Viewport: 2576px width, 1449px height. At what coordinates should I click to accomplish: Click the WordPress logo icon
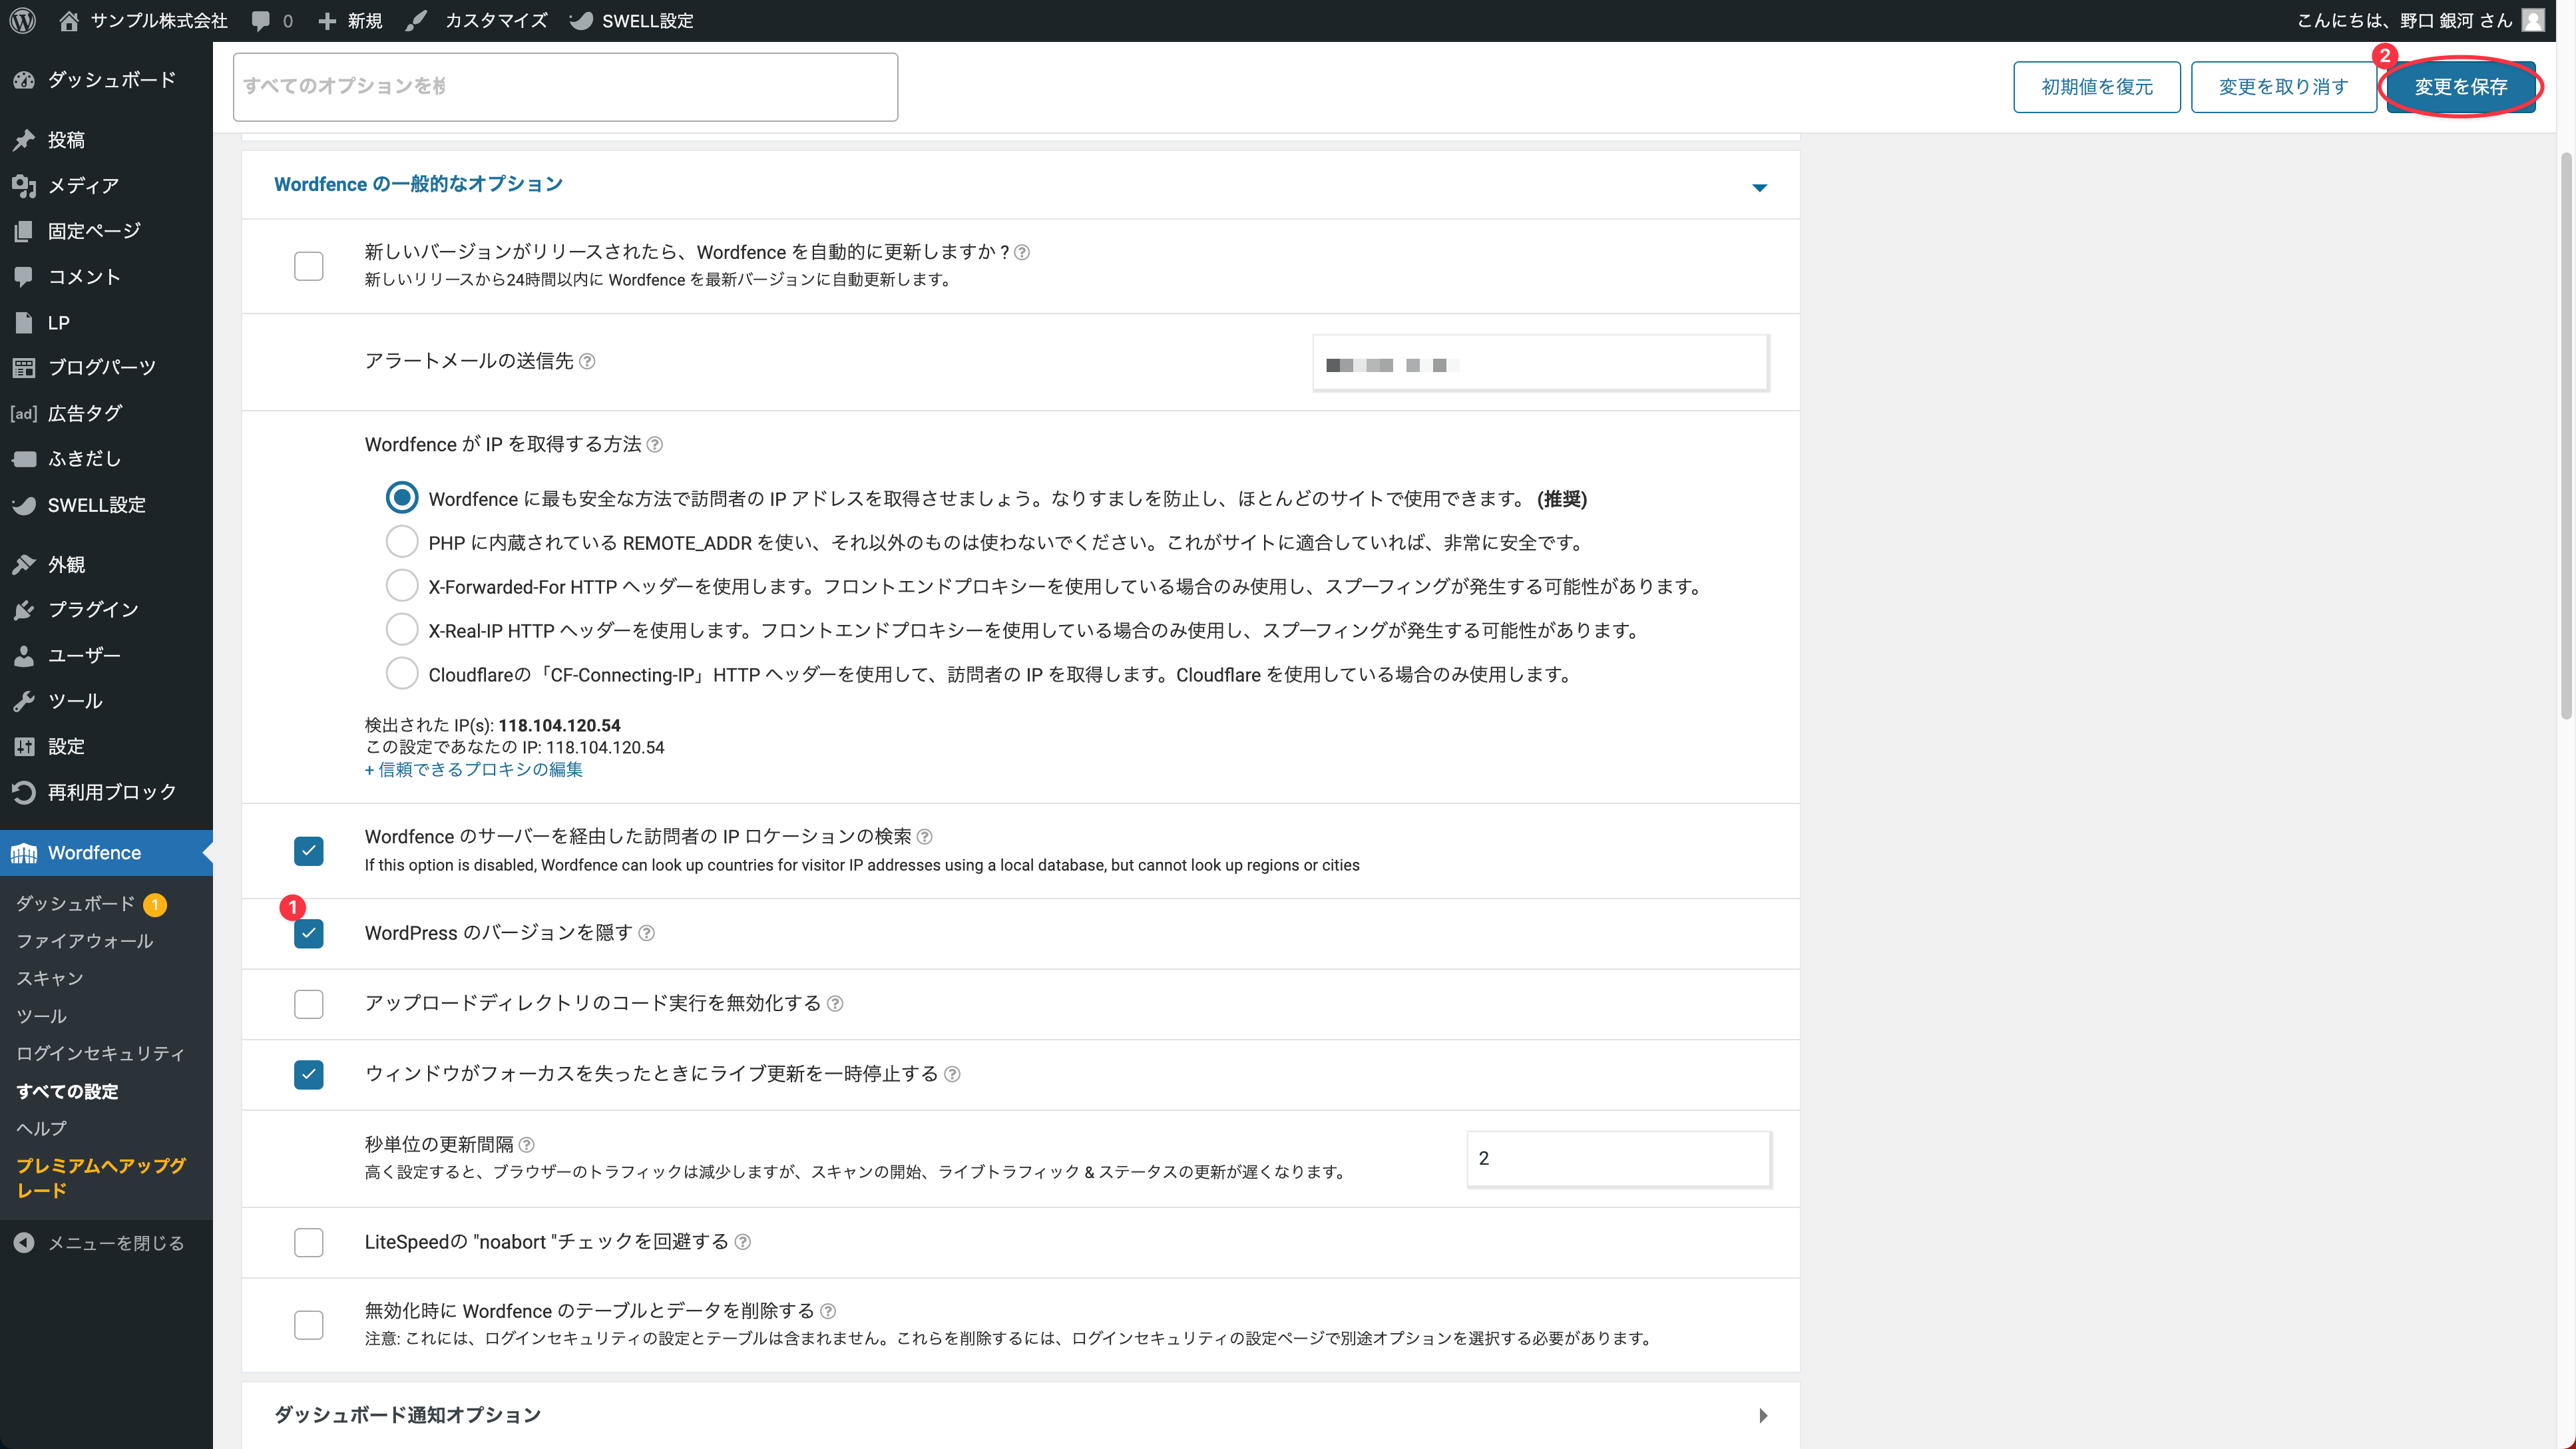point(22,20)
